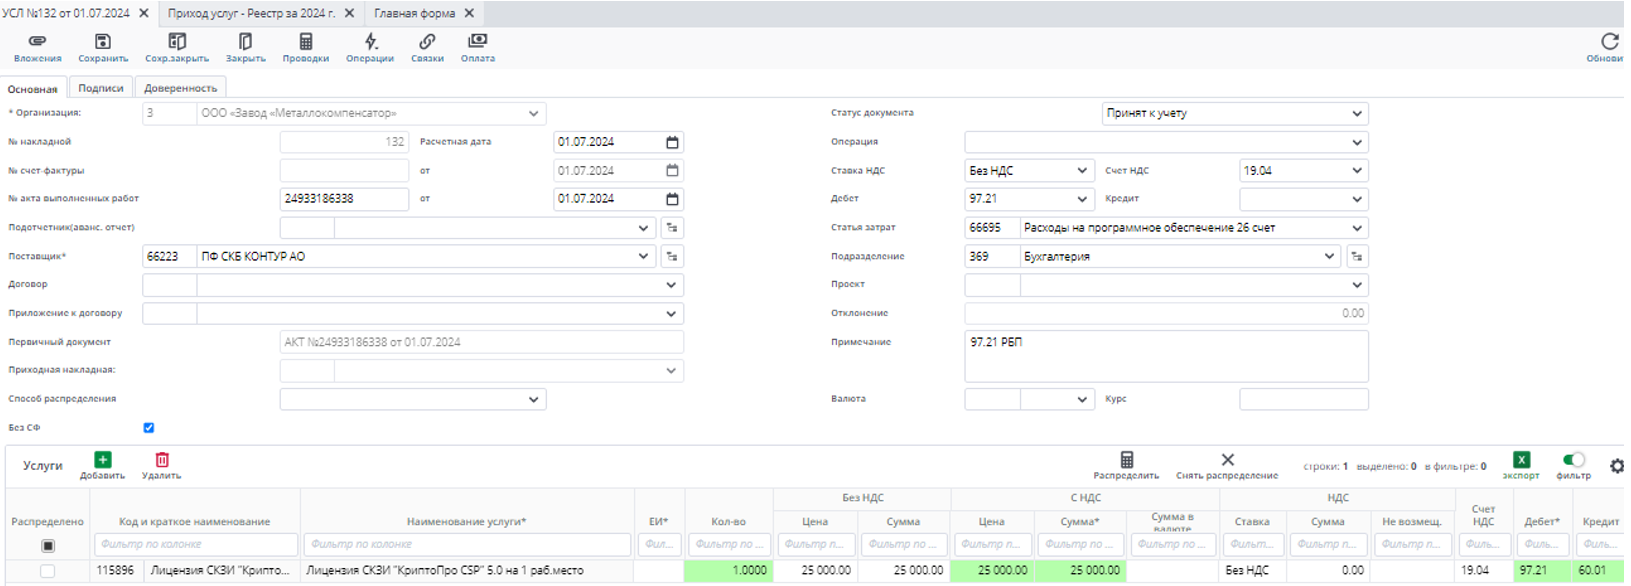Open the Ставка НДС dropdown
This screenshot has height=586, width=1631.
coord(1082,171)
